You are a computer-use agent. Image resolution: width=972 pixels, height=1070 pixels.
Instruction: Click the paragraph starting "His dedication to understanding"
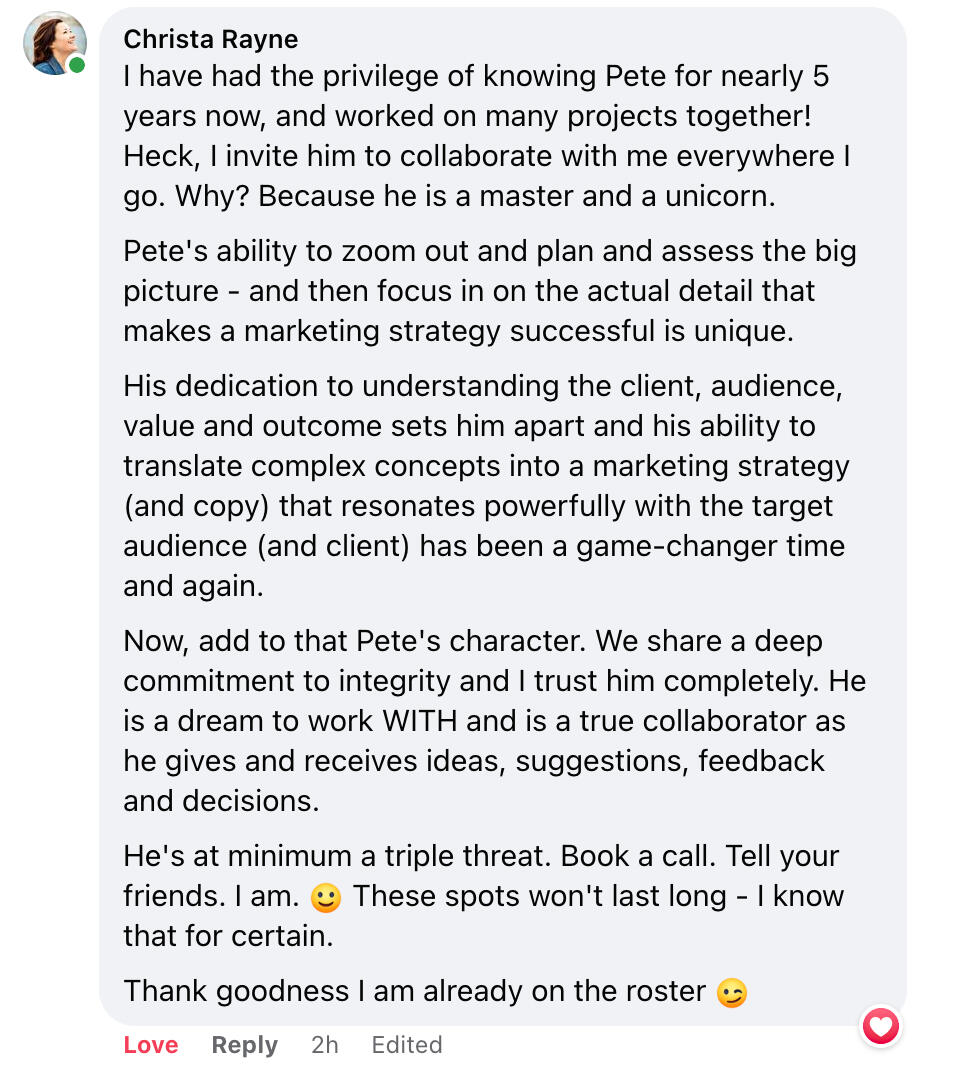480,486
